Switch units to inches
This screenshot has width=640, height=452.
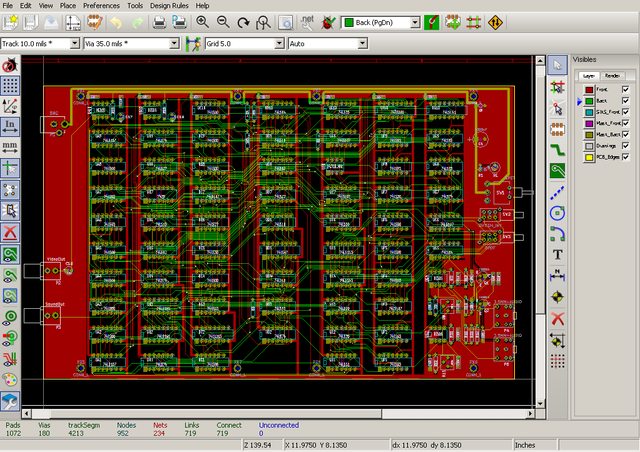(10, 126)
